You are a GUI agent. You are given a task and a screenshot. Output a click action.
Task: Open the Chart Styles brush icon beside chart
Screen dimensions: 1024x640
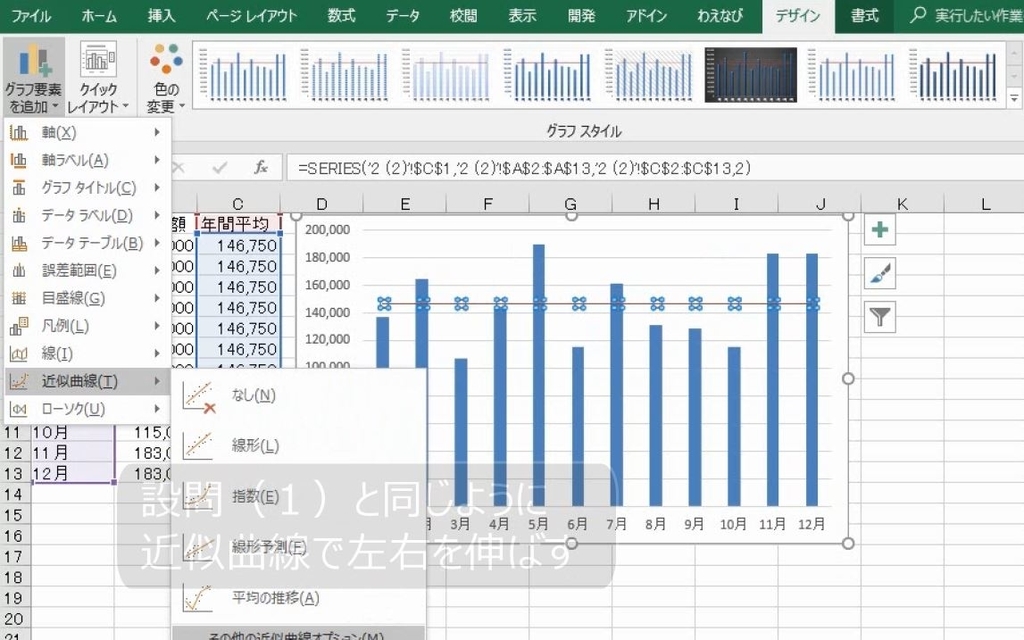(x=878, y=273)
